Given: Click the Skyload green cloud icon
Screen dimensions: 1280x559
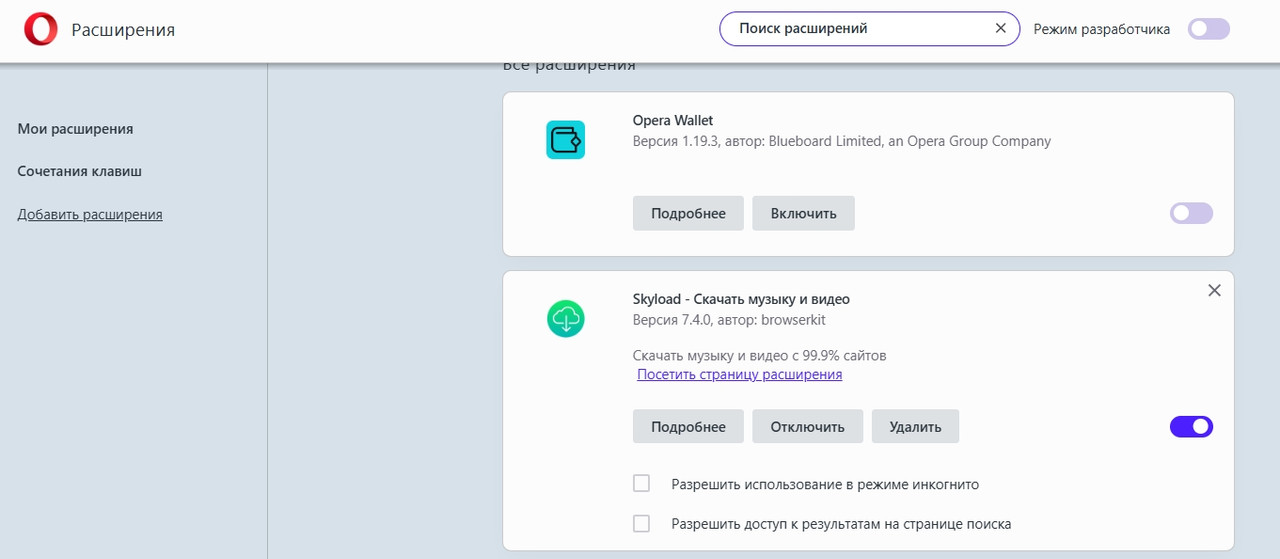Looking at the screenshot, I should (x=565, y=319).
